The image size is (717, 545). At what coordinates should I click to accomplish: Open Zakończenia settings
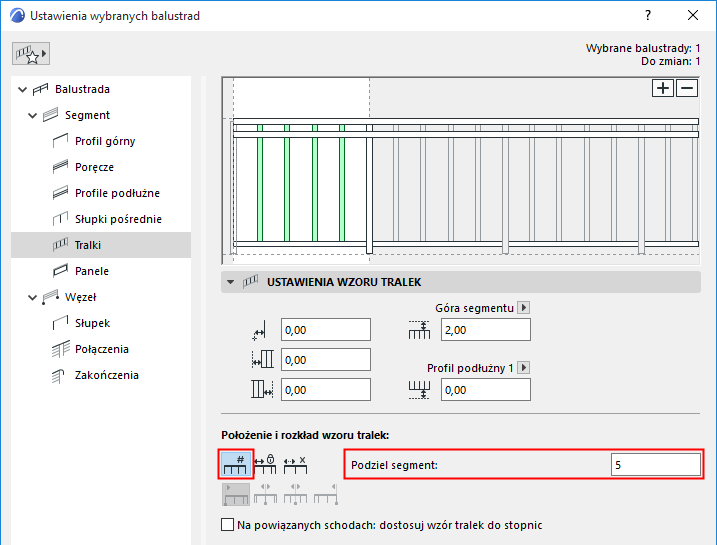107,375
